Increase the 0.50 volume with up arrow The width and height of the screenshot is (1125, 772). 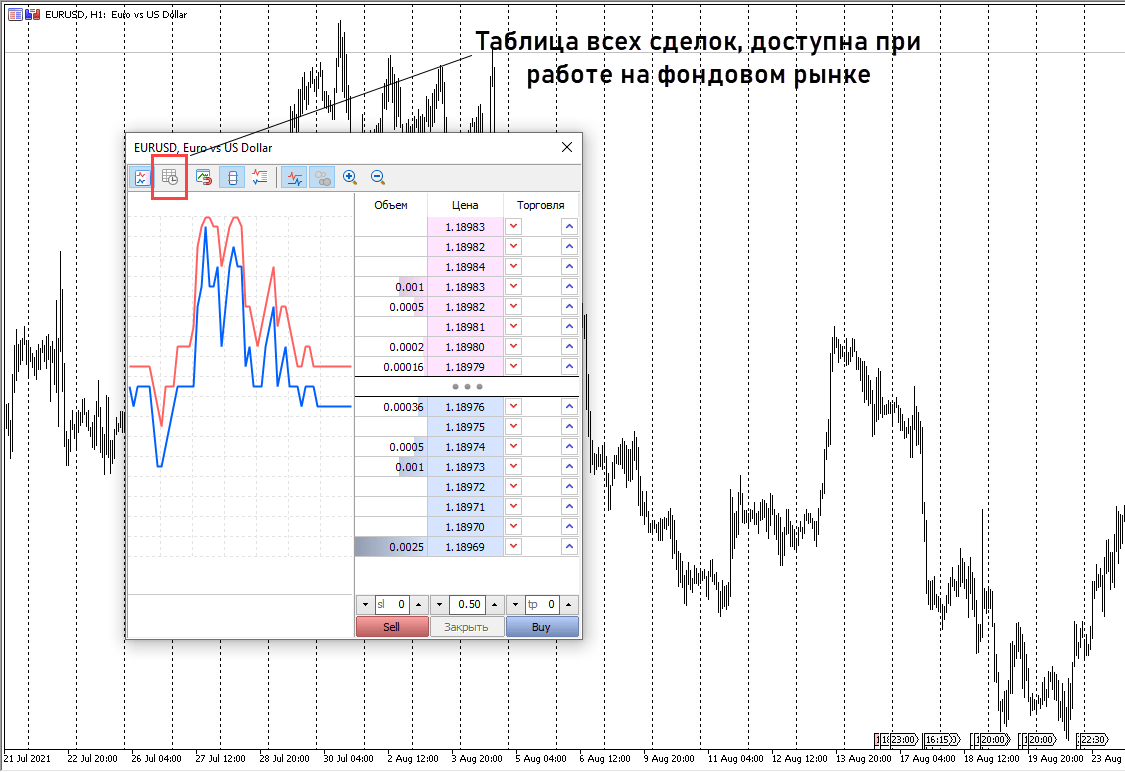point(494,605)
